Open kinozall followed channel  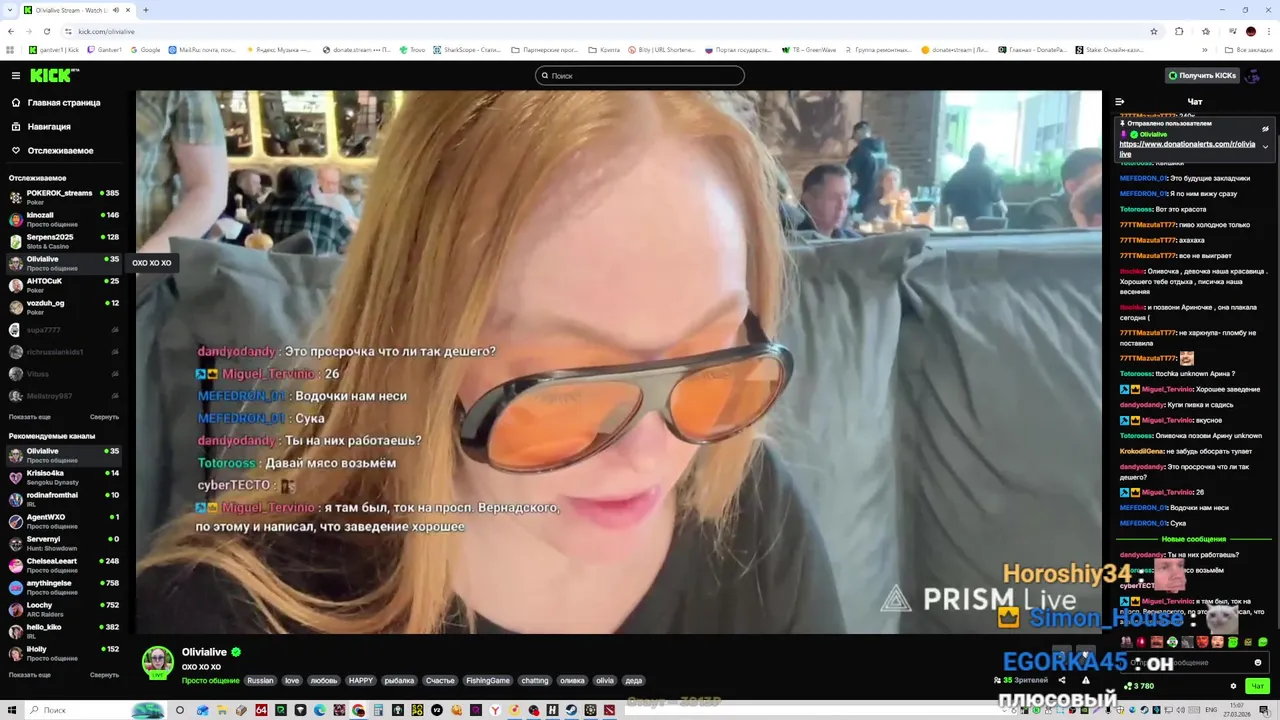[x=63, y=219]
